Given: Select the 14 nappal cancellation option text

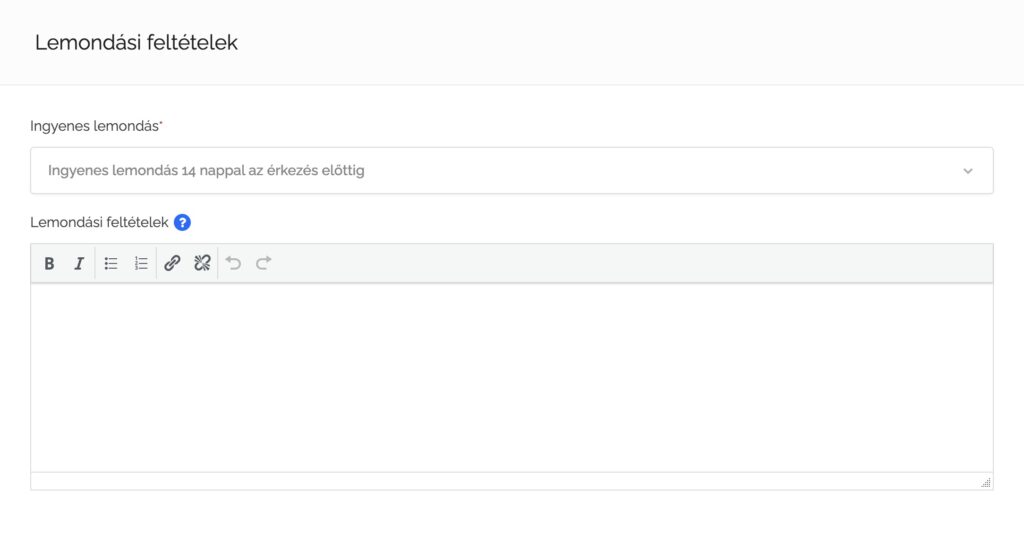Looking at the screenshot, I should 206,170.
